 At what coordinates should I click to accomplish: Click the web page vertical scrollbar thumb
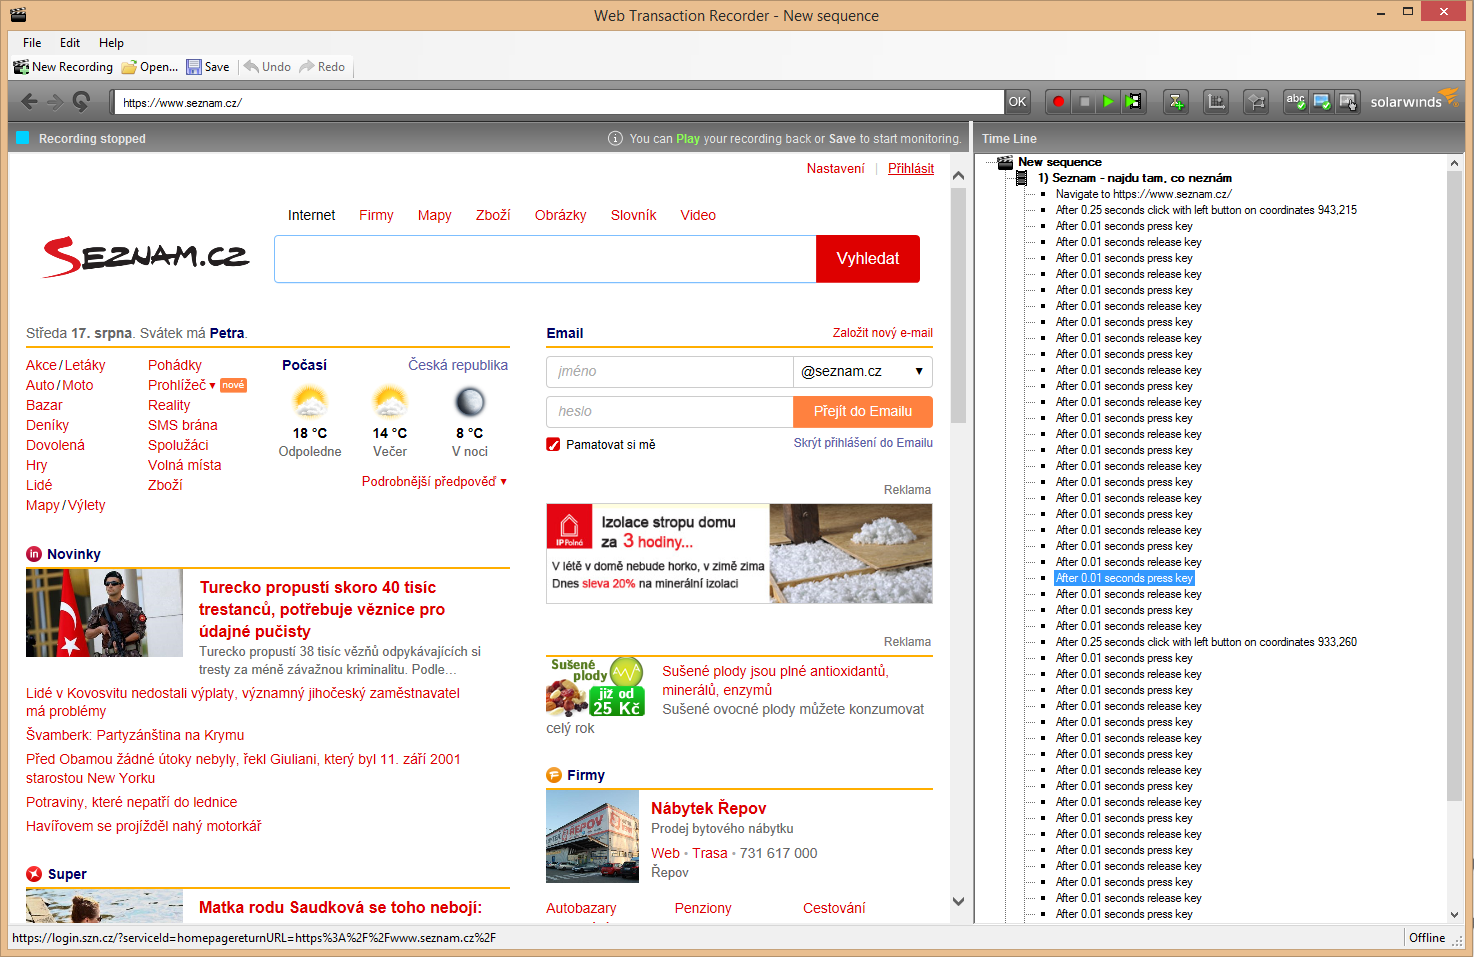tap(958, 305)
